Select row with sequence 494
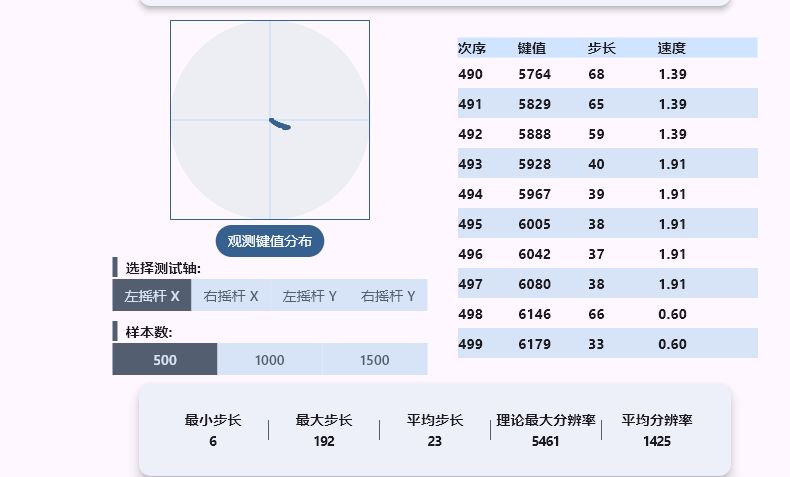This screenshot has height=477, width=790. tap(608, 193)
